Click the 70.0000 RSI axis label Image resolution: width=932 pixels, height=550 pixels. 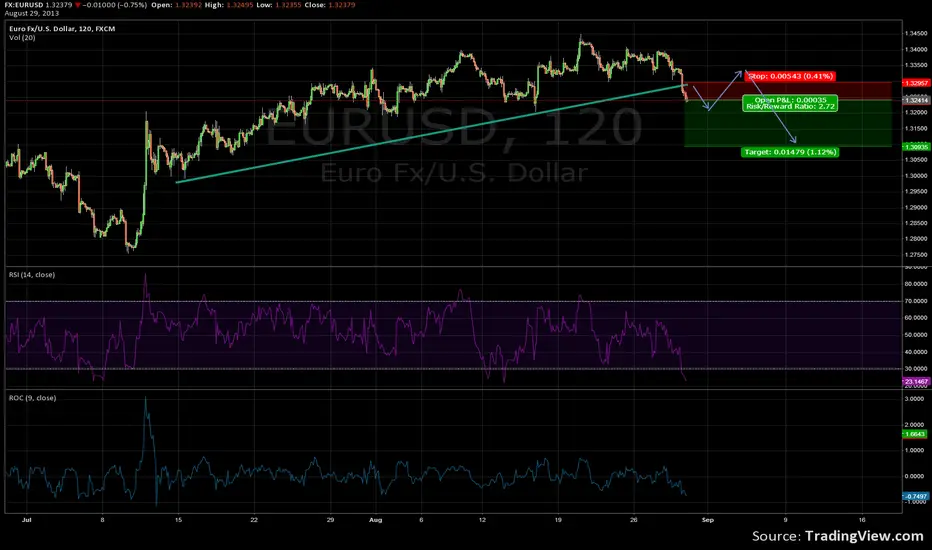click(916, 301)
